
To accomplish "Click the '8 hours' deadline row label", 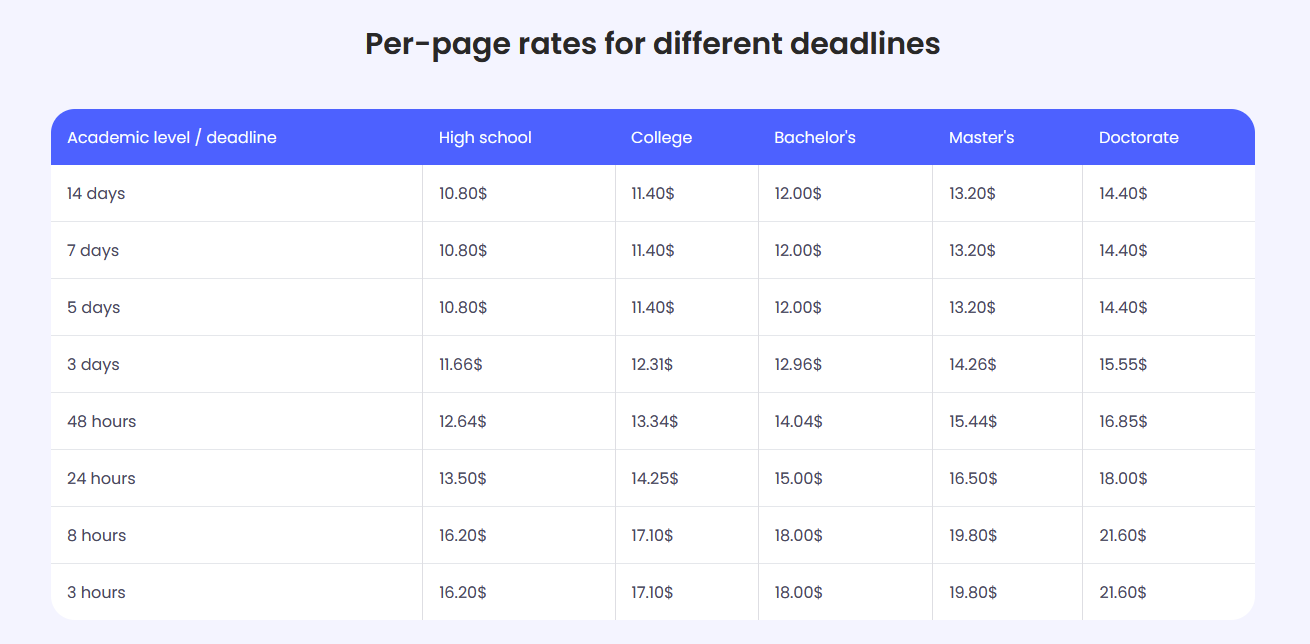I will coord(96,535).
